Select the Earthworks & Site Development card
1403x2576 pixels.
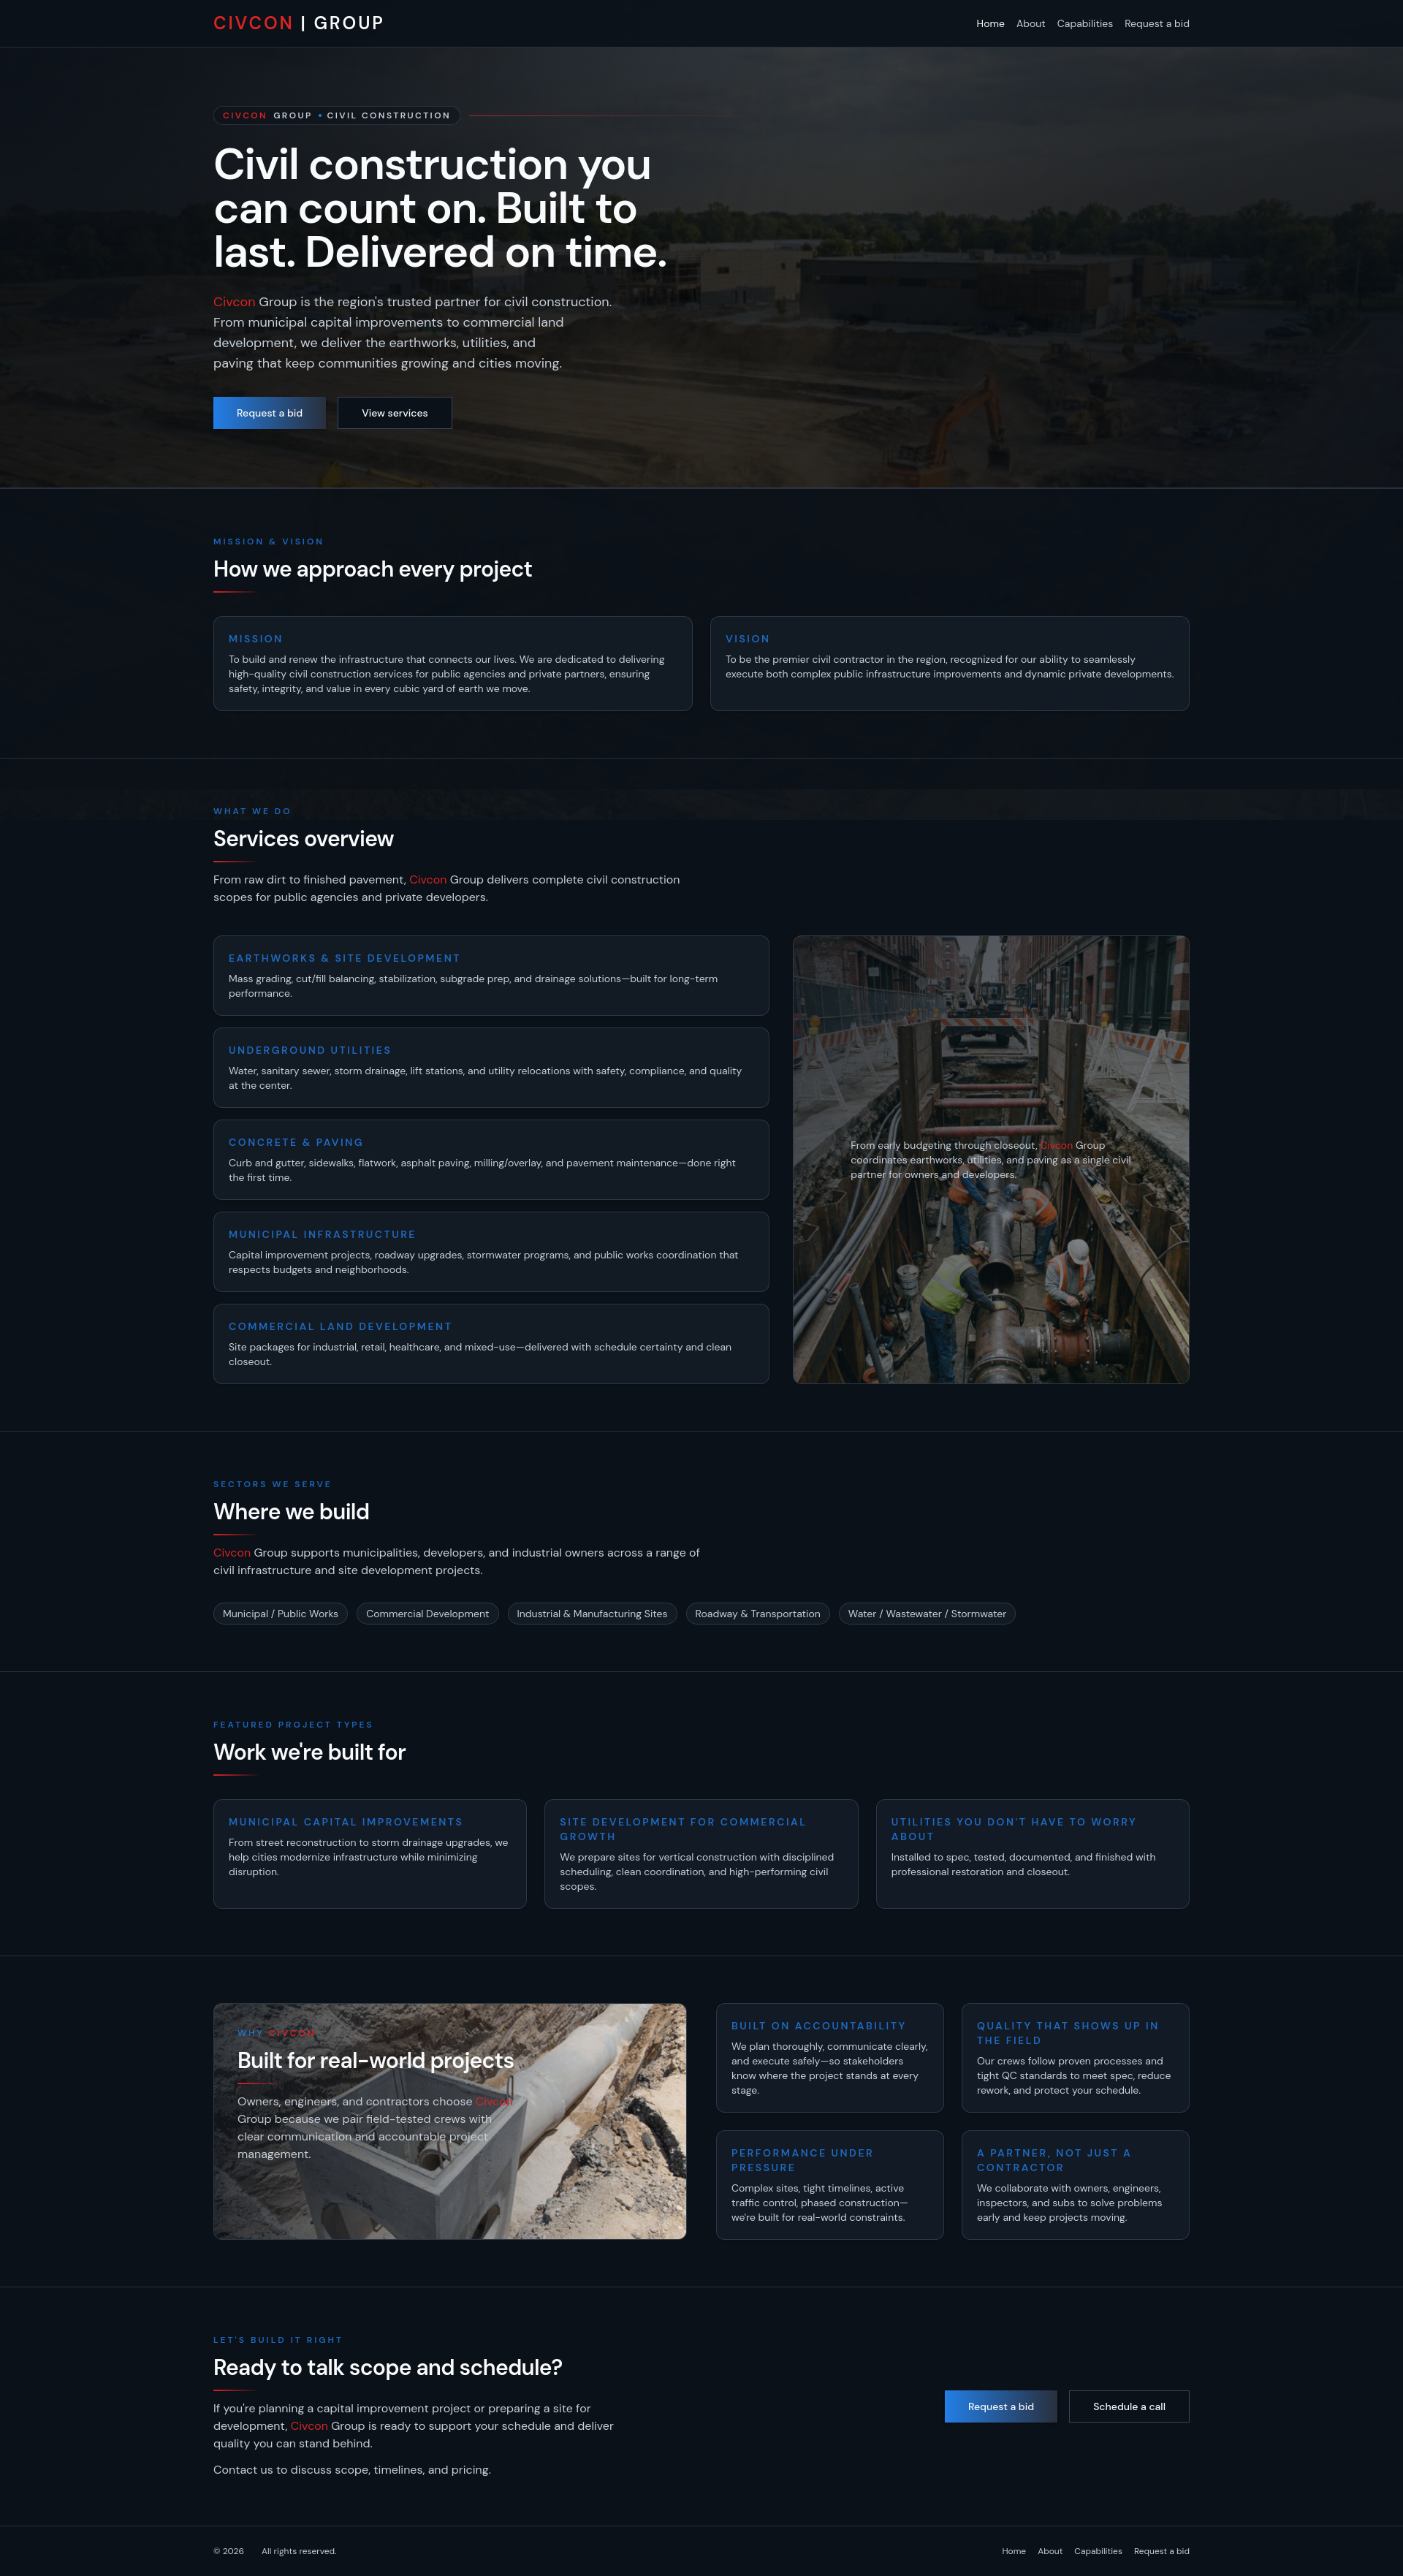coord(491,975)
